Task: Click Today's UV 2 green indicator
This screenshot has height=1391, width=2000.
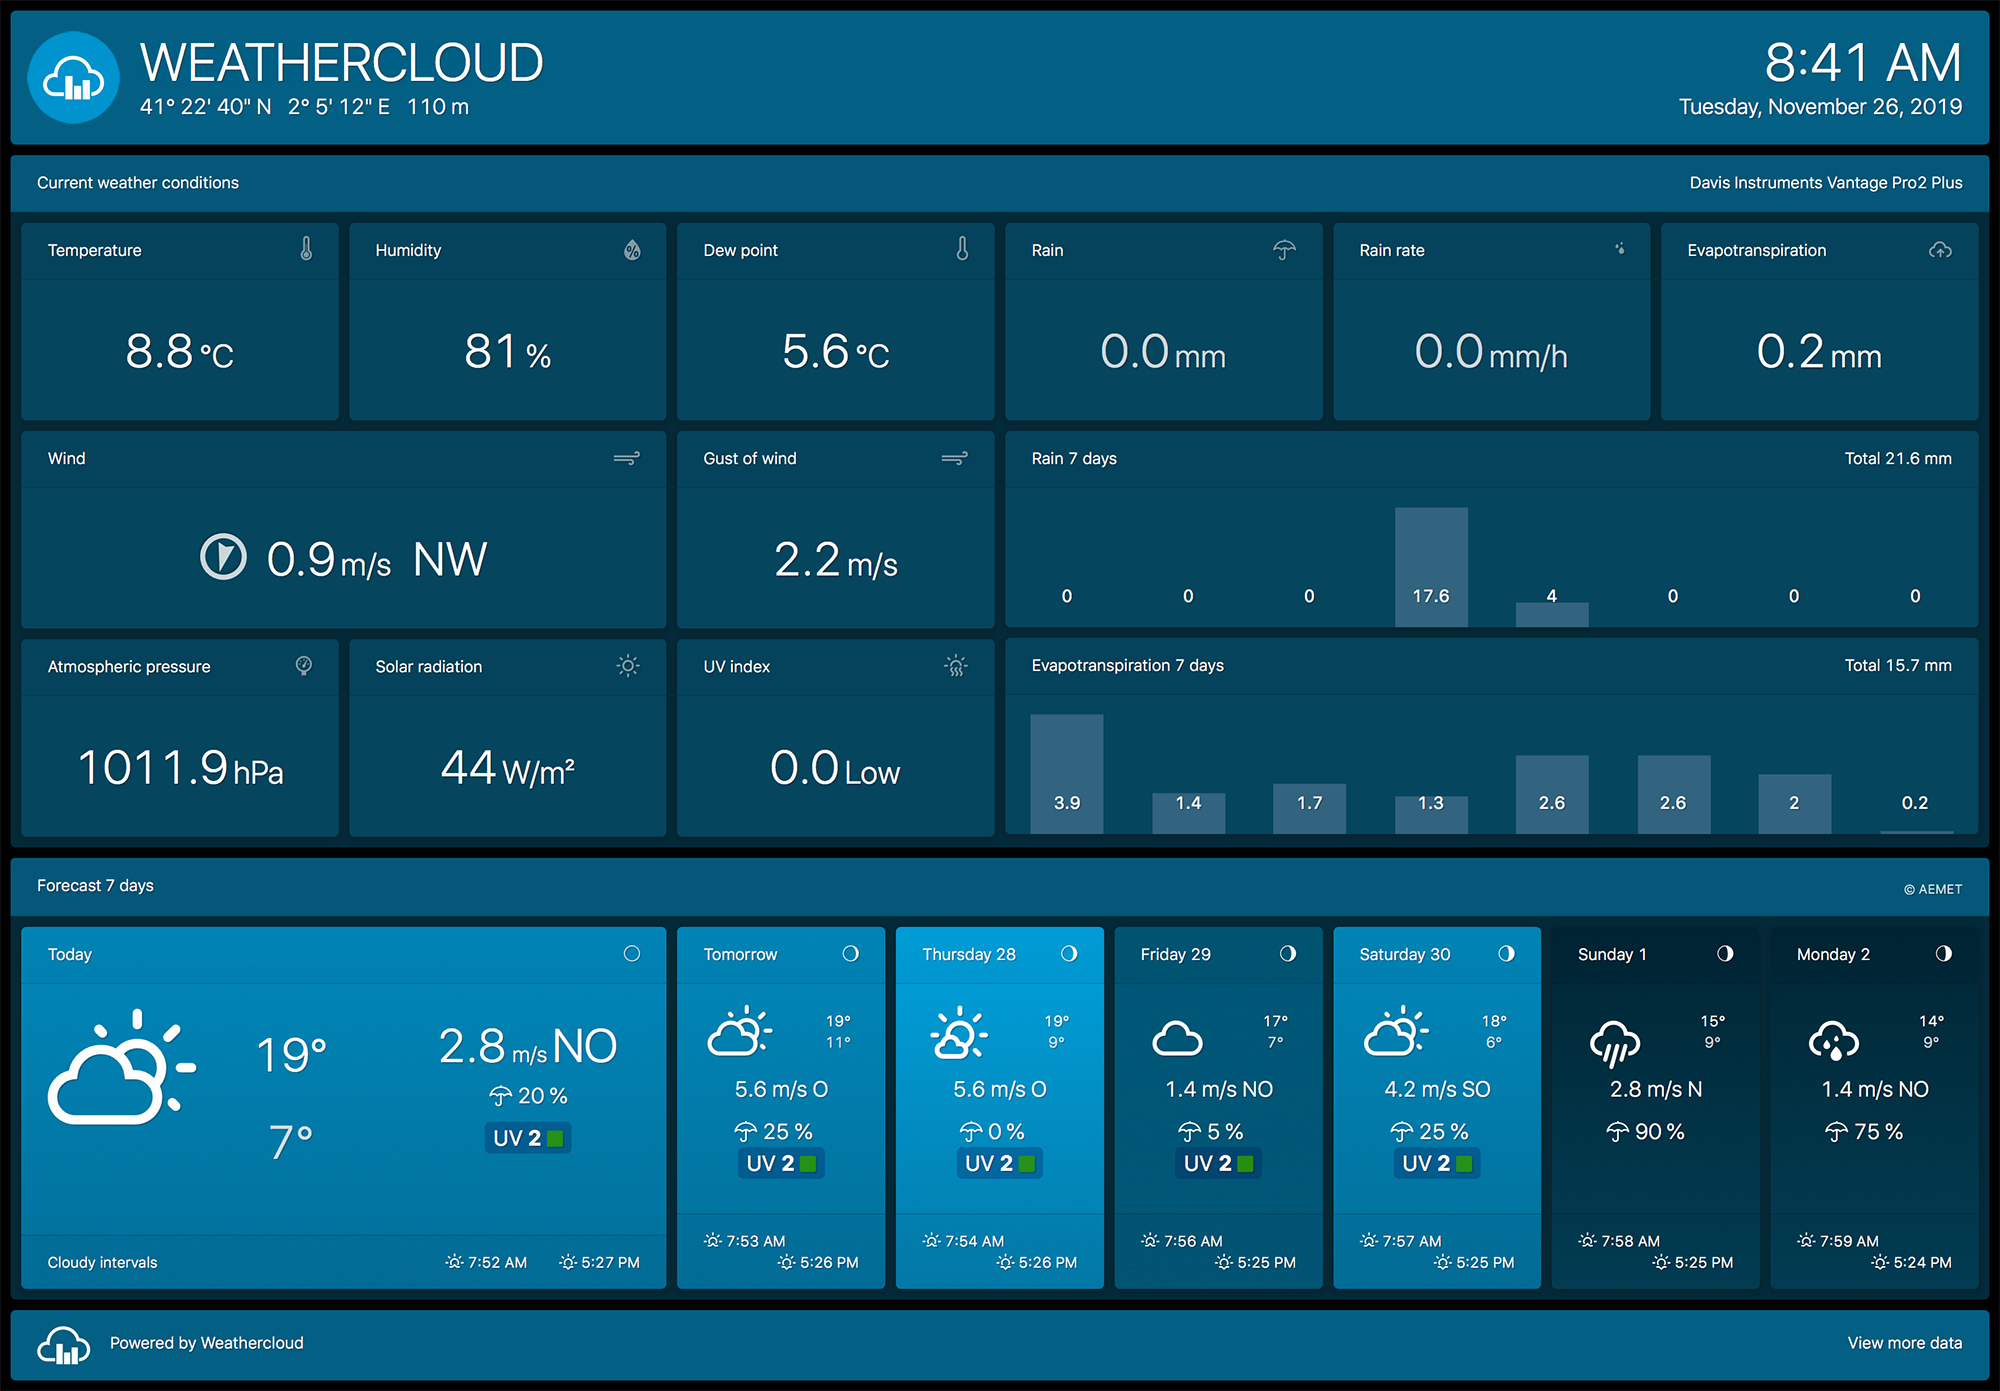Action: click(555, 1138)
